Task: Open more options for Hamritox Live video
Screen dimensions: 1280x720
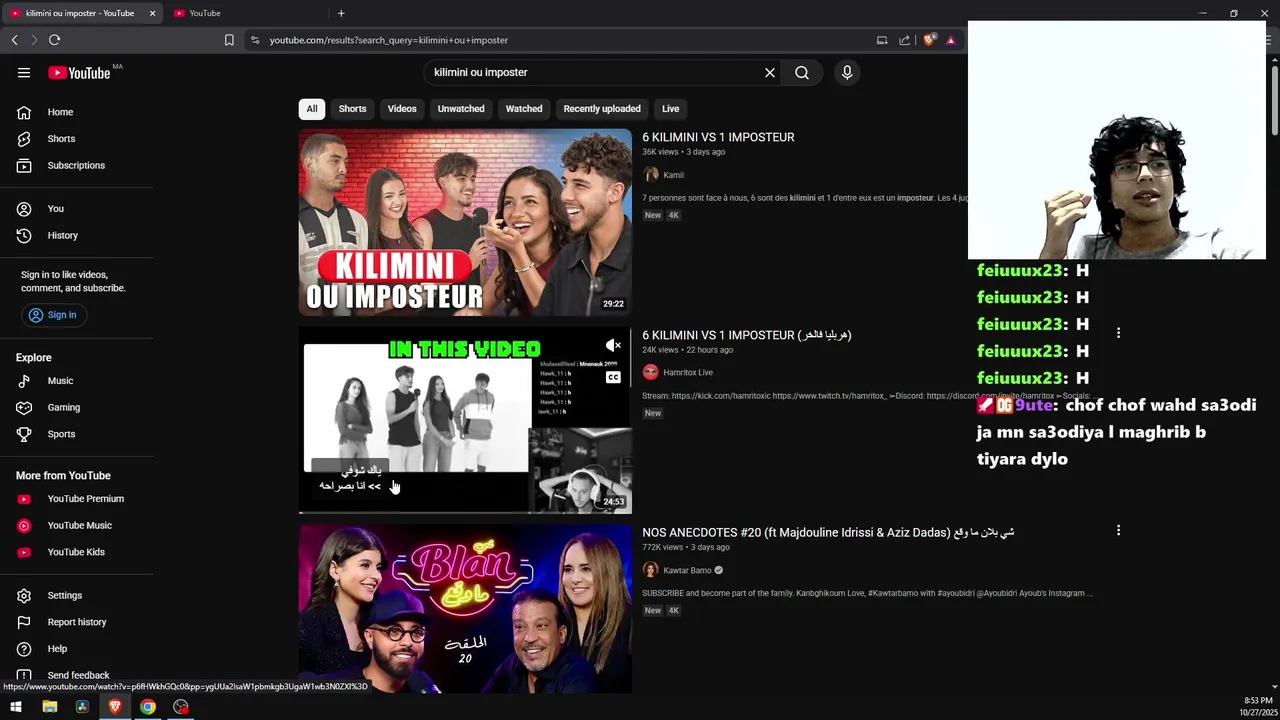Action: pos(1118,333)
